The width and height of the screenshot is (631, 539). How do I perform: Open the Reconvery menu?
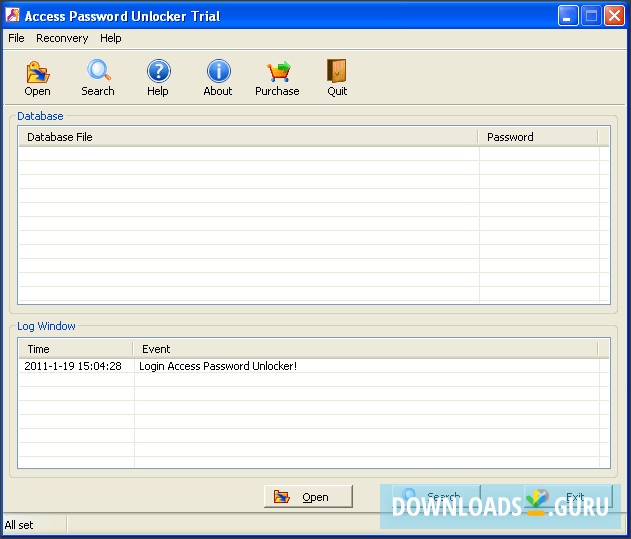62,38
